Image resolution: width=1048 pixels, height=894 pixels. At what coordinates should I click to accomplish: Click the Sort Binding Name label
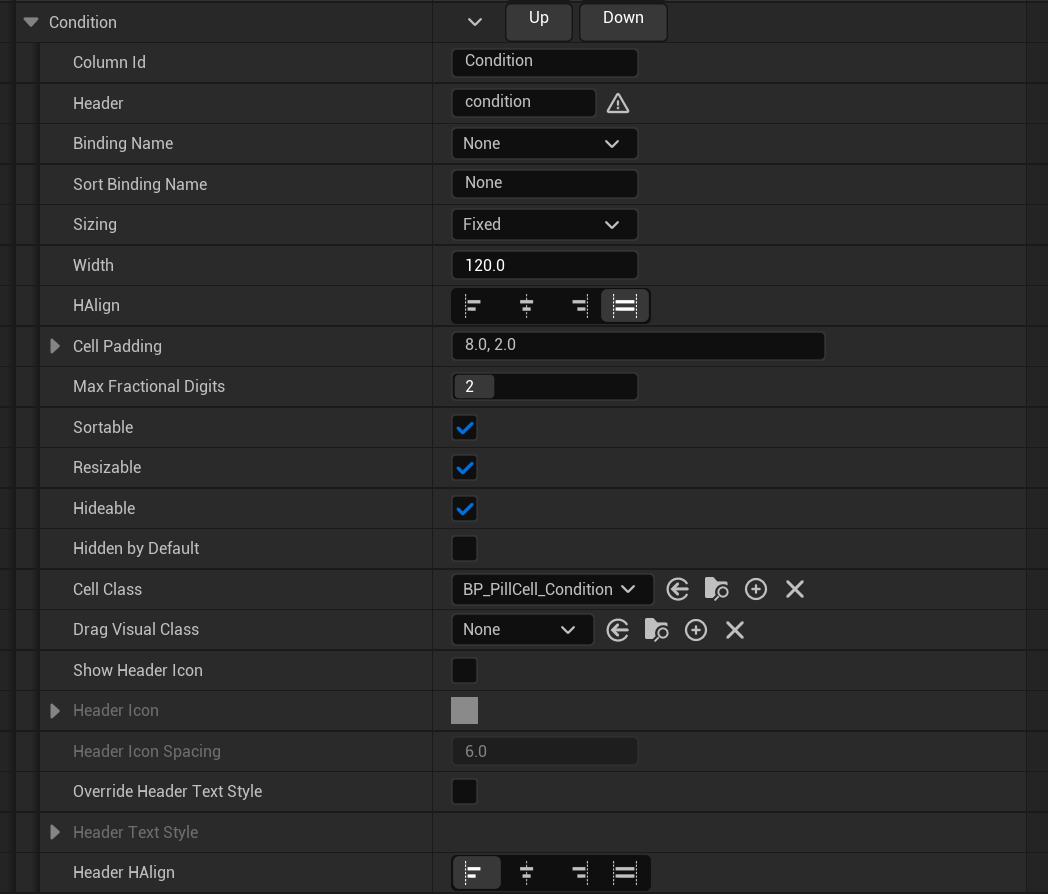click(x=140, y=184)
